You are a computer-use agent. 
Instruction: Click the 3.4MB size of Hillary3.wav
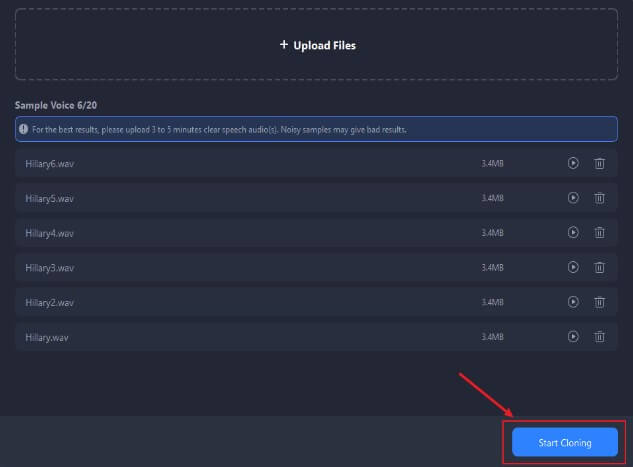point(492,268)
